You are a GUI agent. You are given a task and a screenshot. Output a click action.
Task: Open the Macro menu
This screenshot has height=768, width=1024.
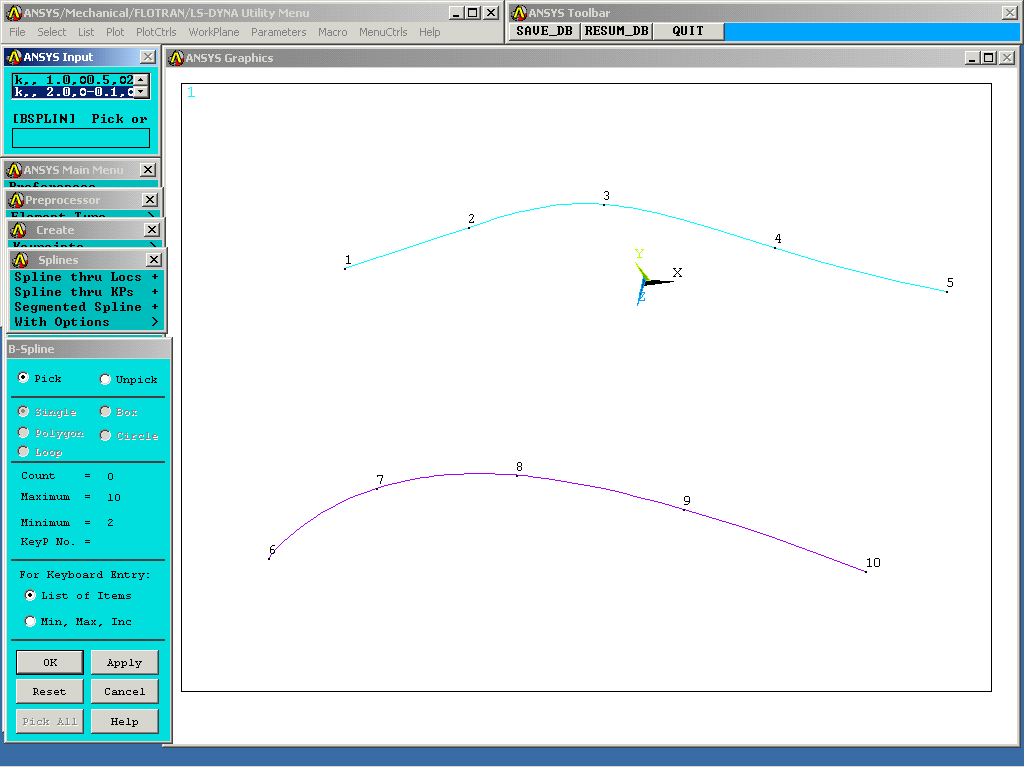[332, 32]
